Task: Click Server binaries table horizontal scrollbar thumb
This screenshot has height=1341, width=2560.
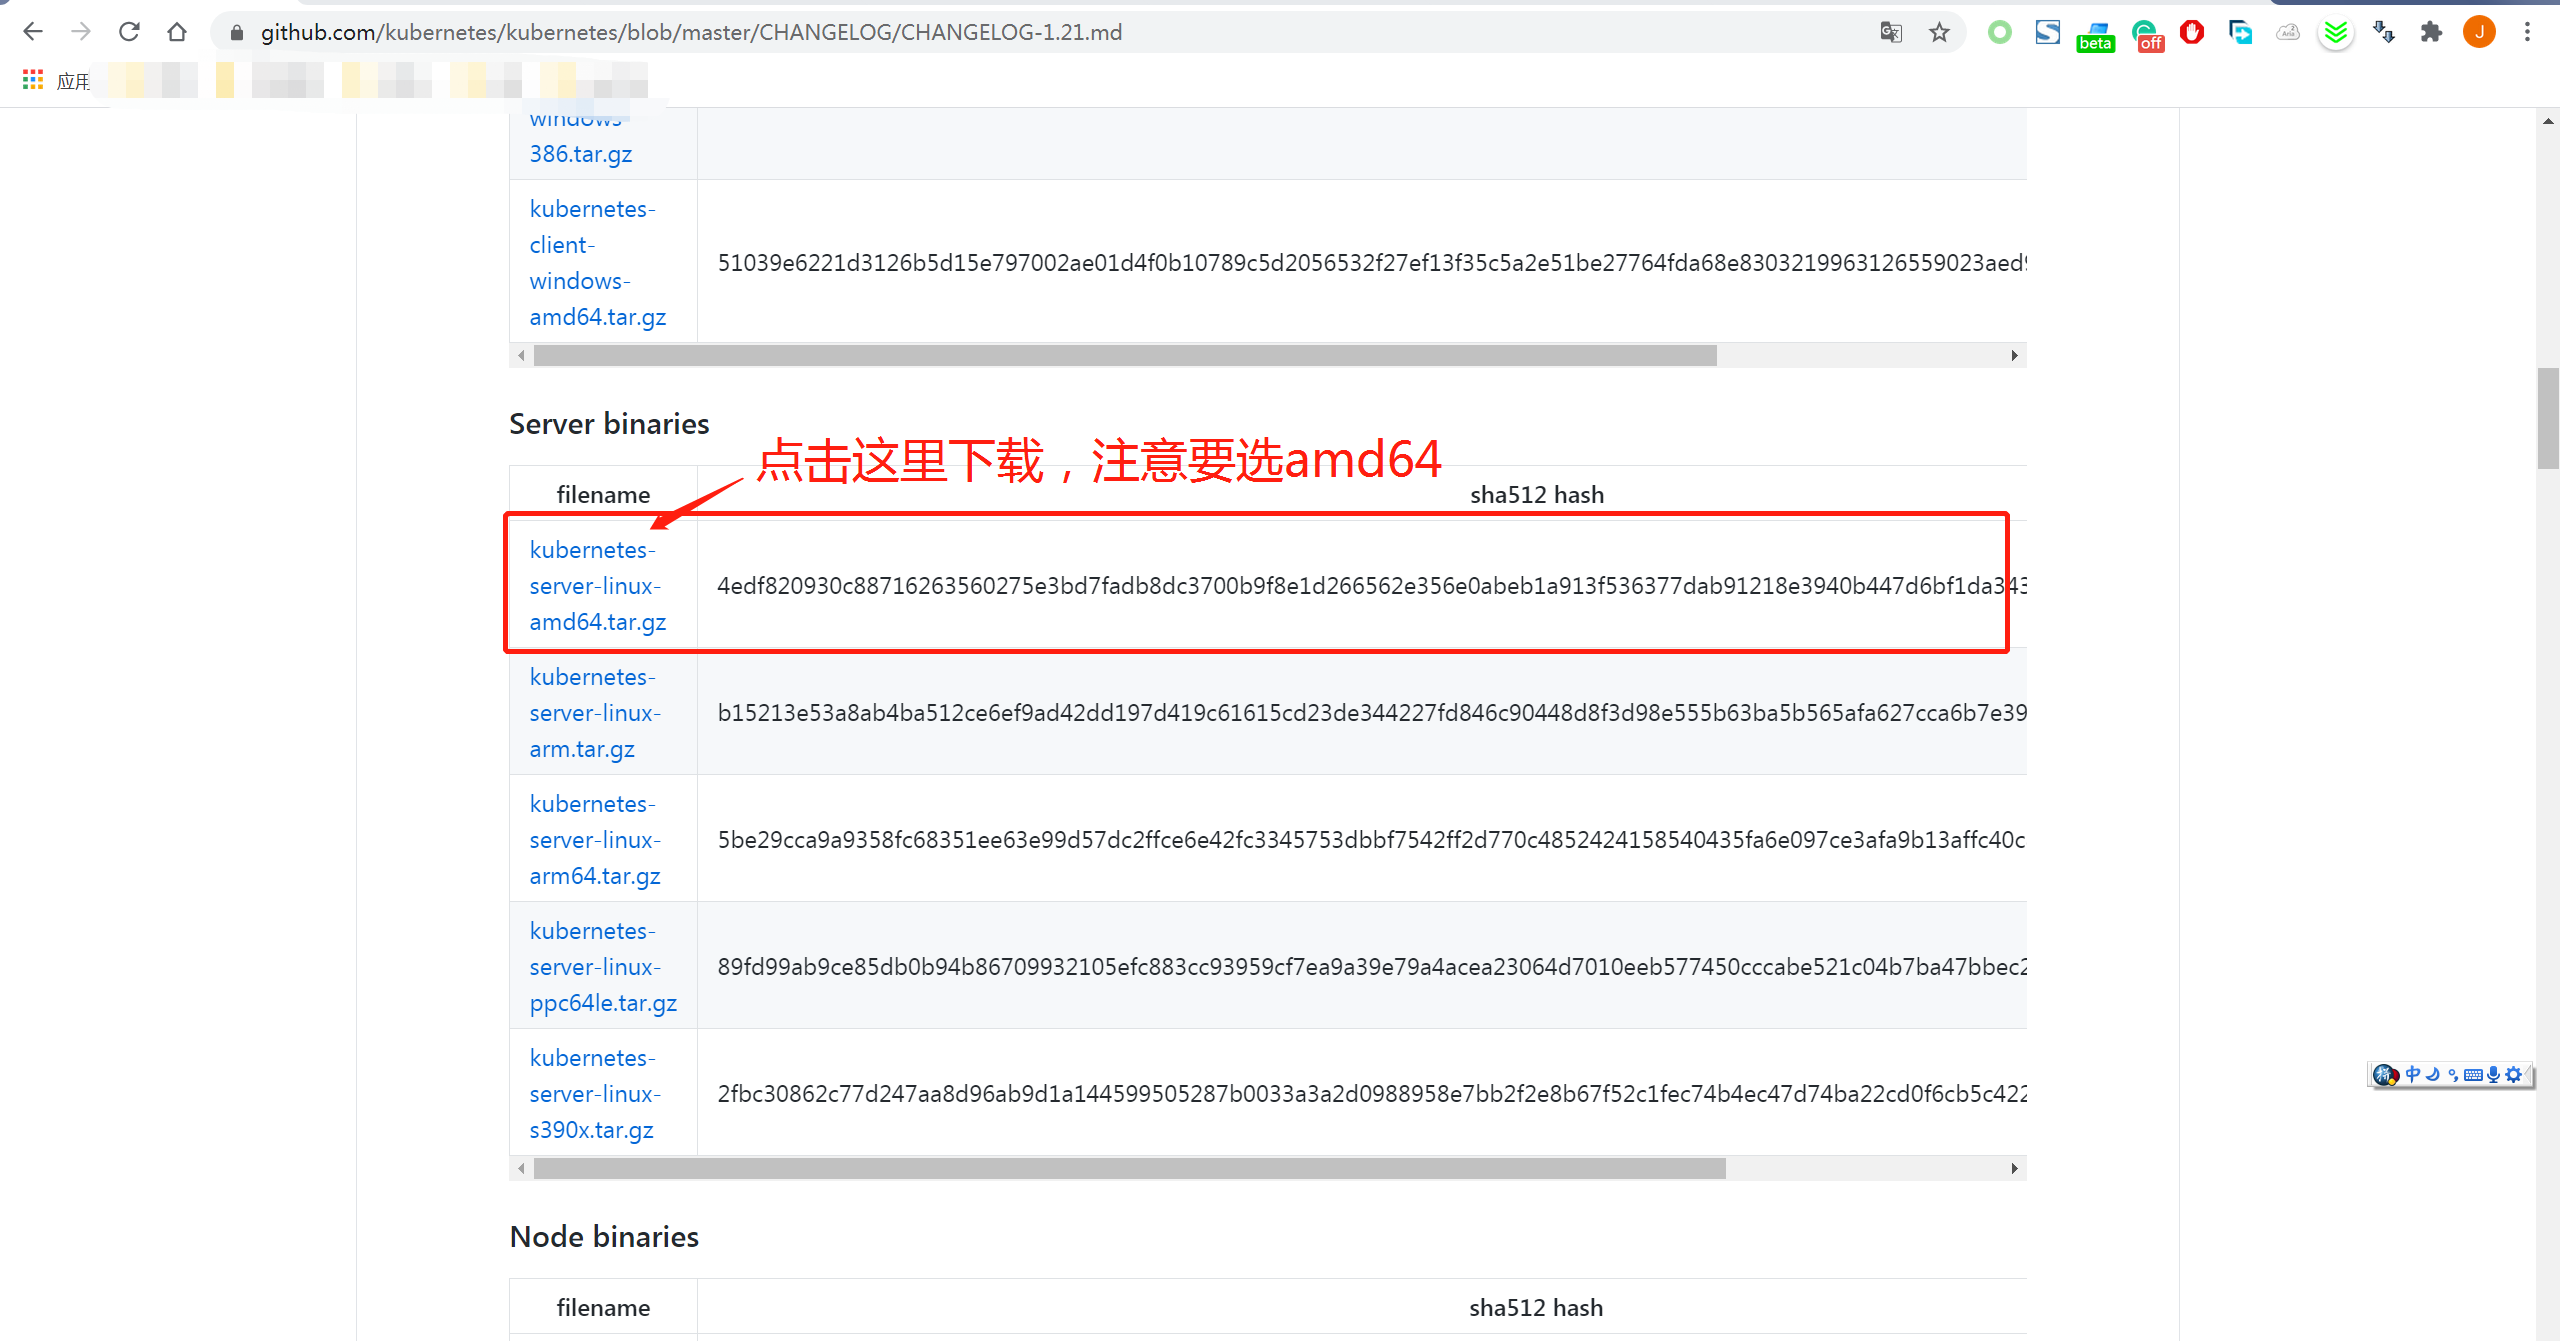Action: pos(1130,1168)
